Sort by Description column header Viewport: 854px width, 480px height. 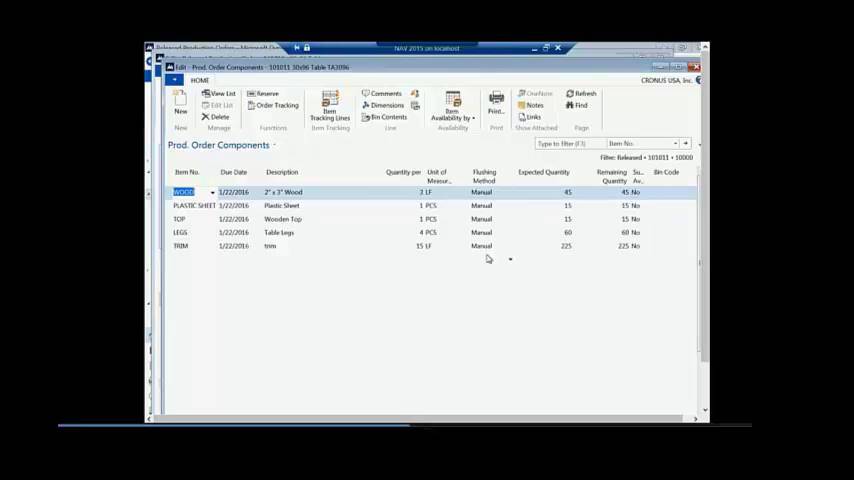click(282, 172)
